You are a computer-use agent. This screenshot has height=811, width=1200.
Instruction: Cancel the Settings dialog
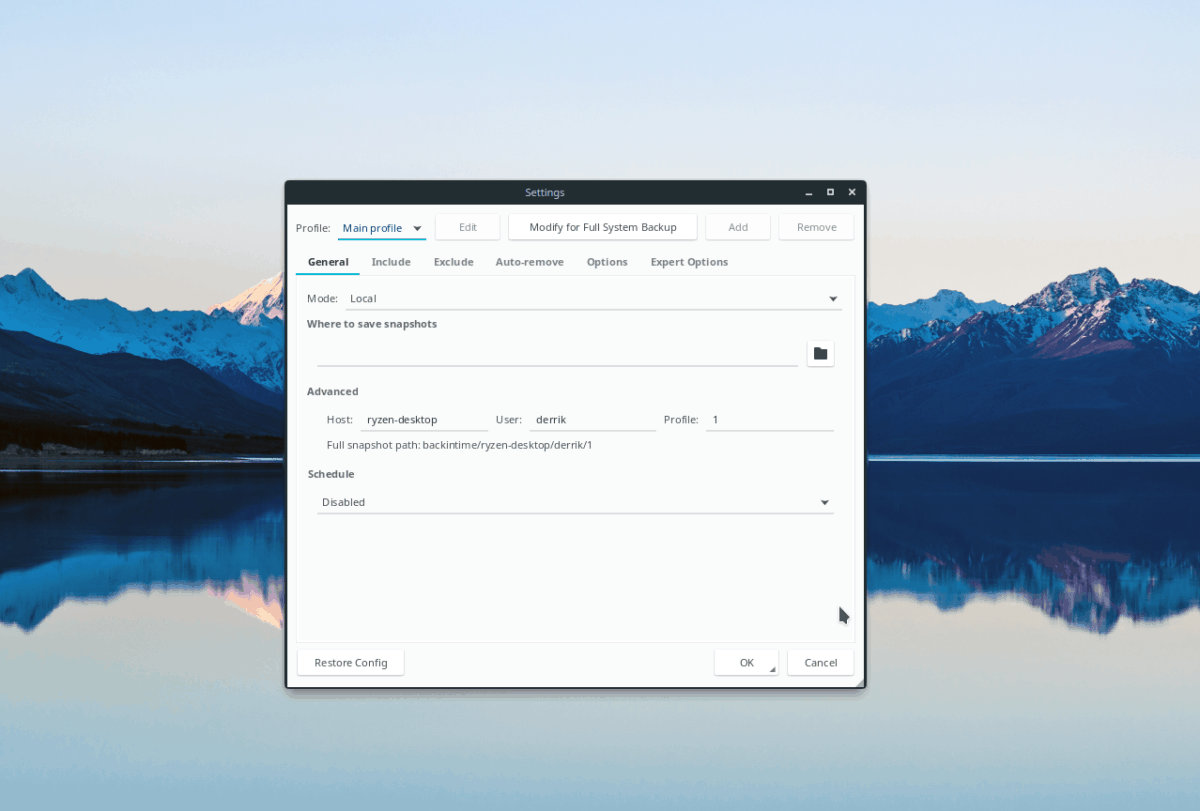820,662
